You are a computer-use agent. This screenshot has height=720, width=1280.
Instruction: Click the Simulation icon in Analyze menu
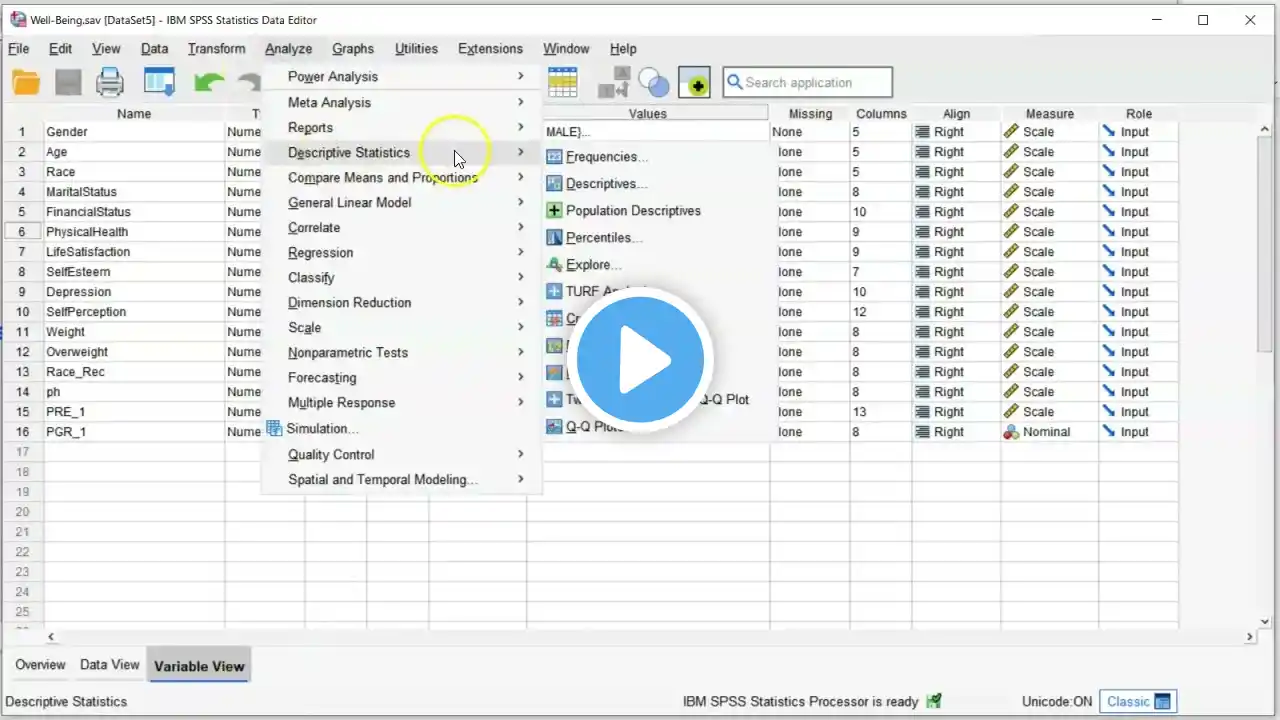click(x=274, y=428)
